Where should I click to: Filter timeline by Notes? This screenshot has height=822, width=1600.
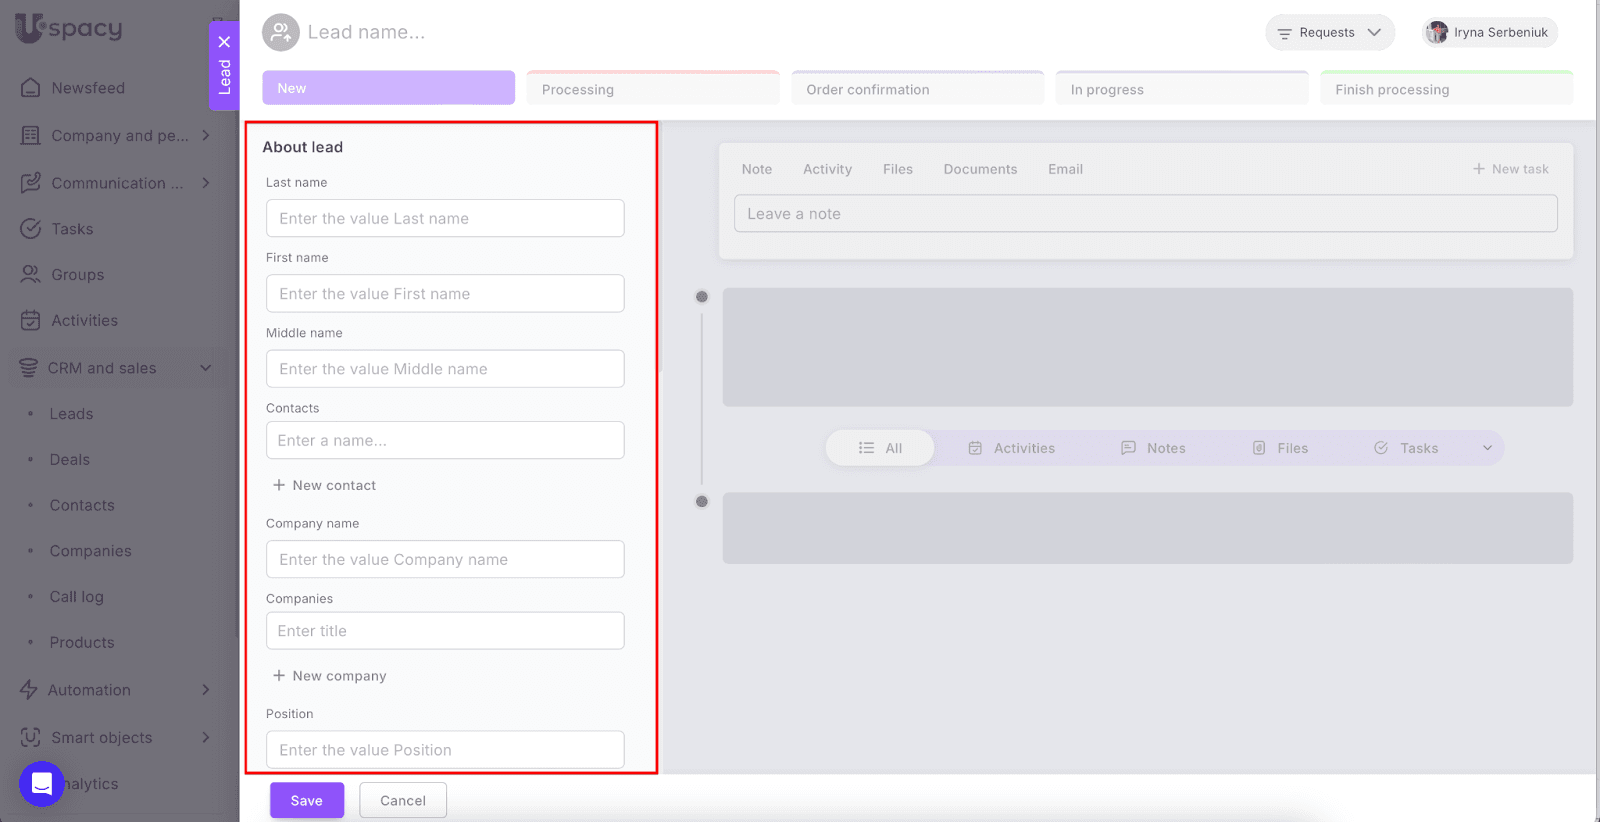[1153, 448]
